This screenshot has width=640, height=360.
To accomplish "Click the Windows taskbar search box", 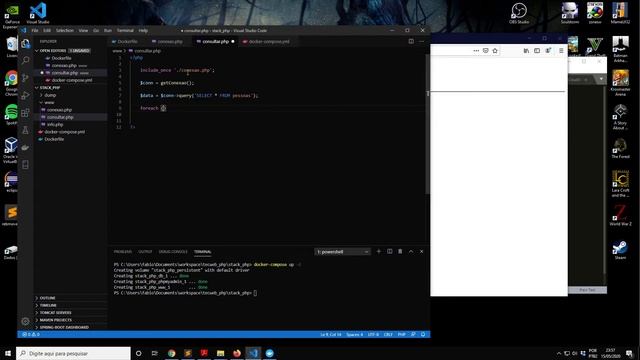I will tap(73, 353).
